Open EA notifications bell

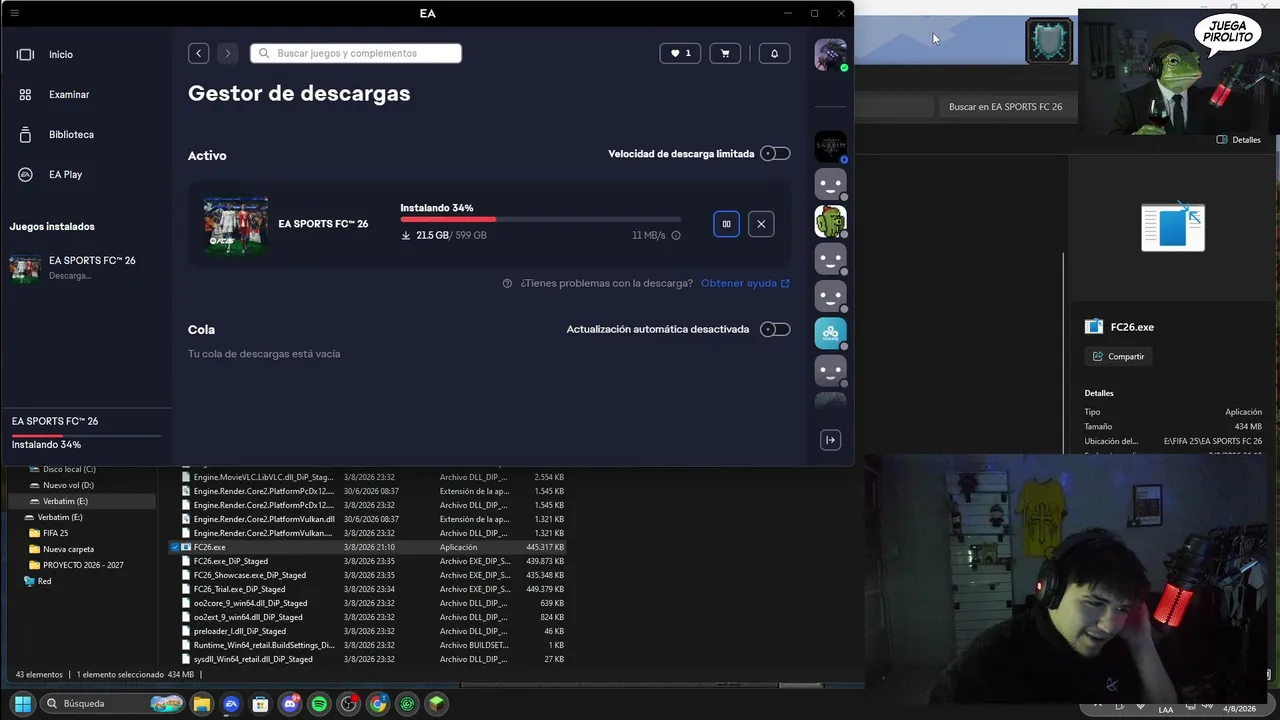(774, 53)
